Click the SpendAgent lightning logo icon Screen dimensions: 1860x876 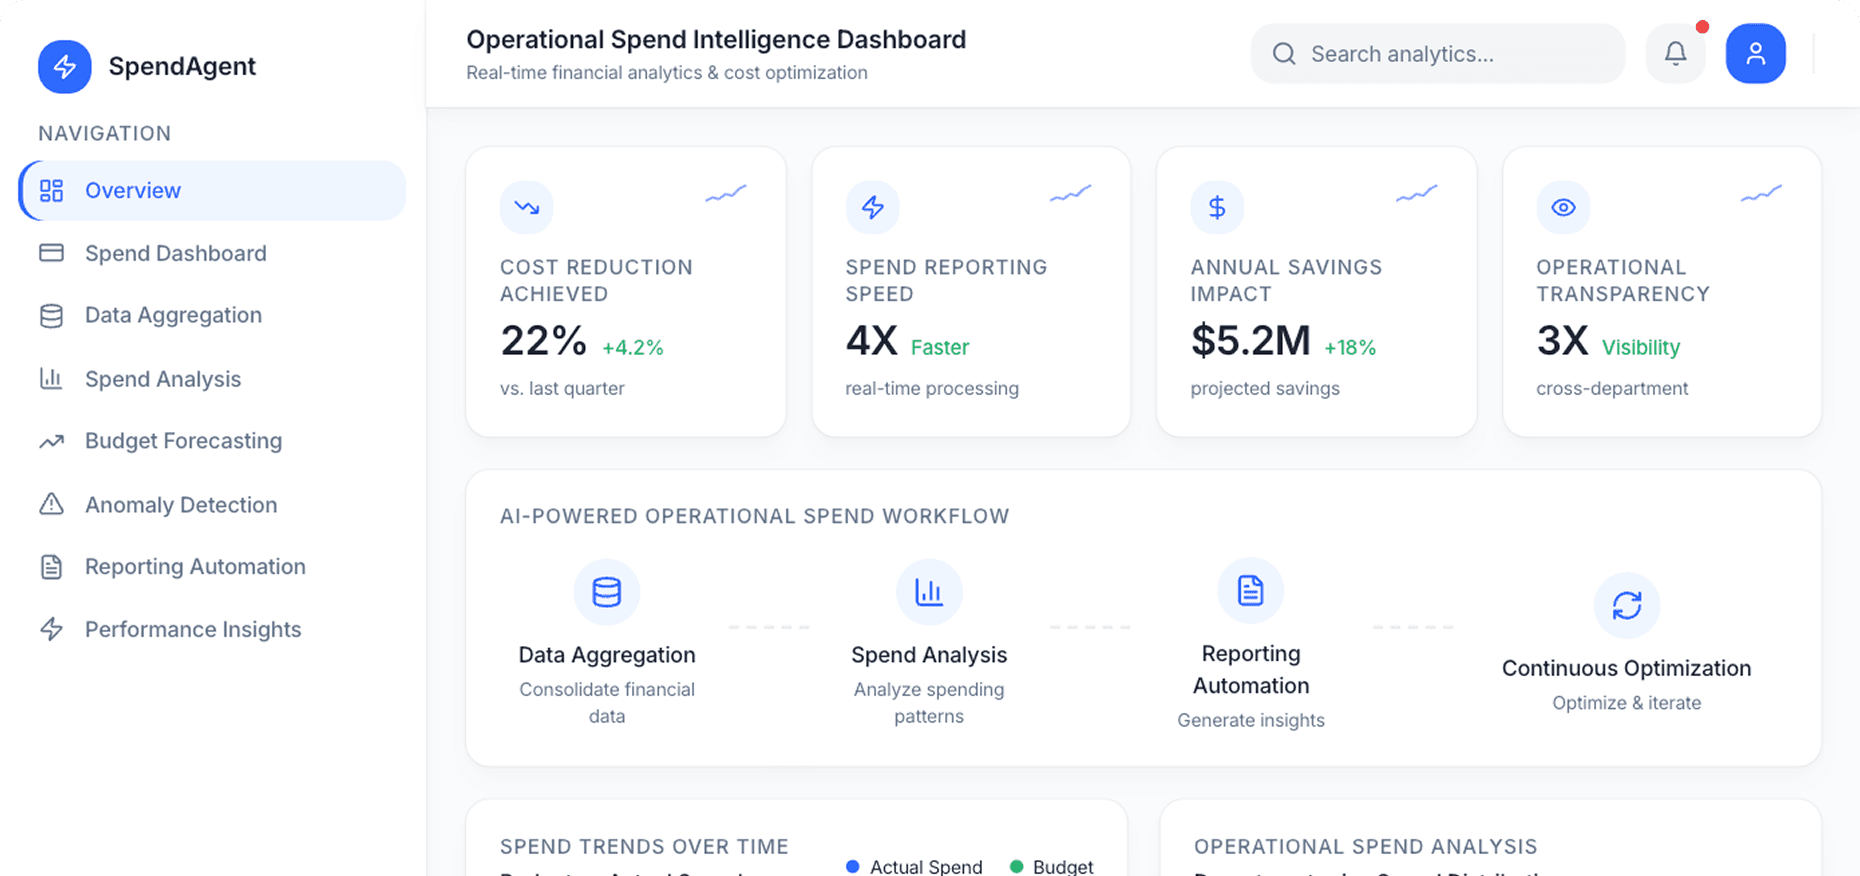(x=65, y=67)
